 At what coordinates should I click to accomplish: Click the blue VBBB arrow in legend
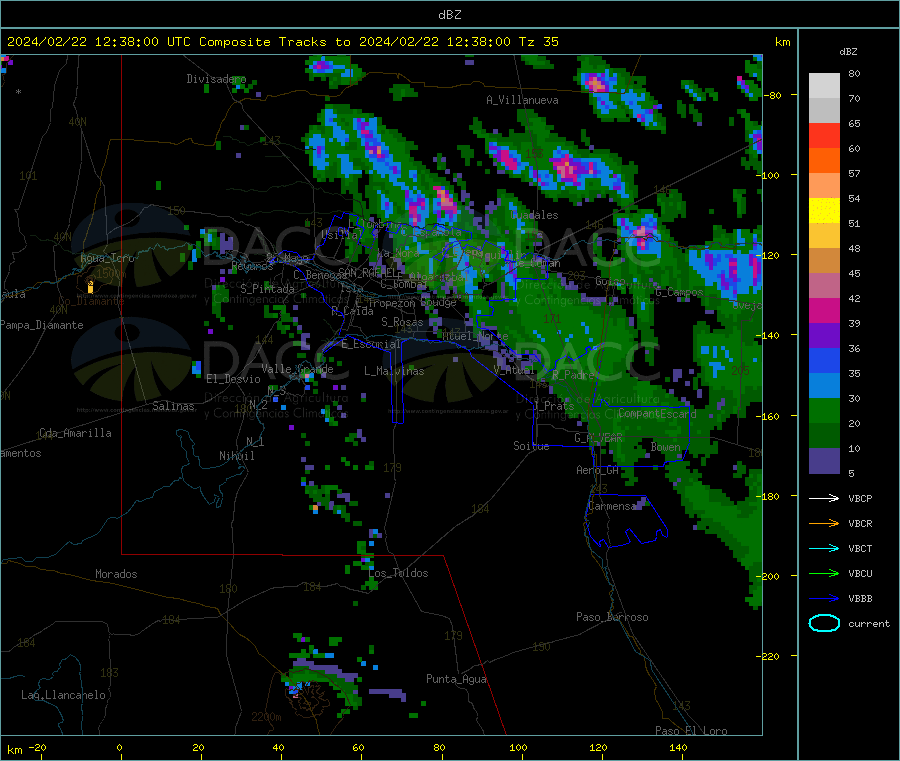click(x=824, y=599)
